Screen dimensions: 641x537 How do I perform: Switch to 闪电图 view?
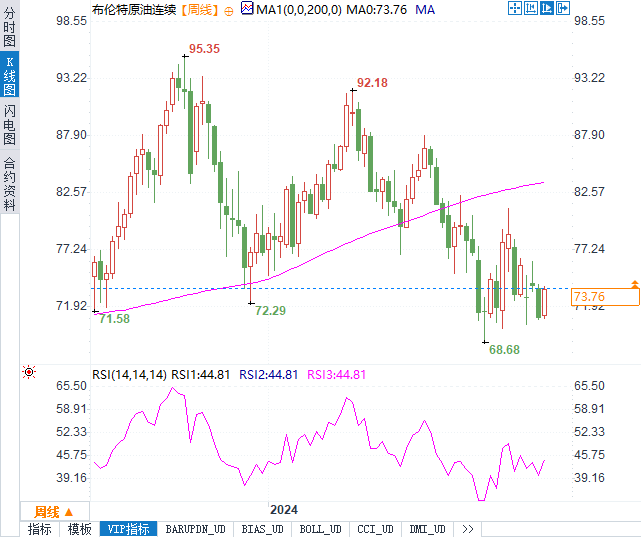pyautogui.click(x=9, y=124)
